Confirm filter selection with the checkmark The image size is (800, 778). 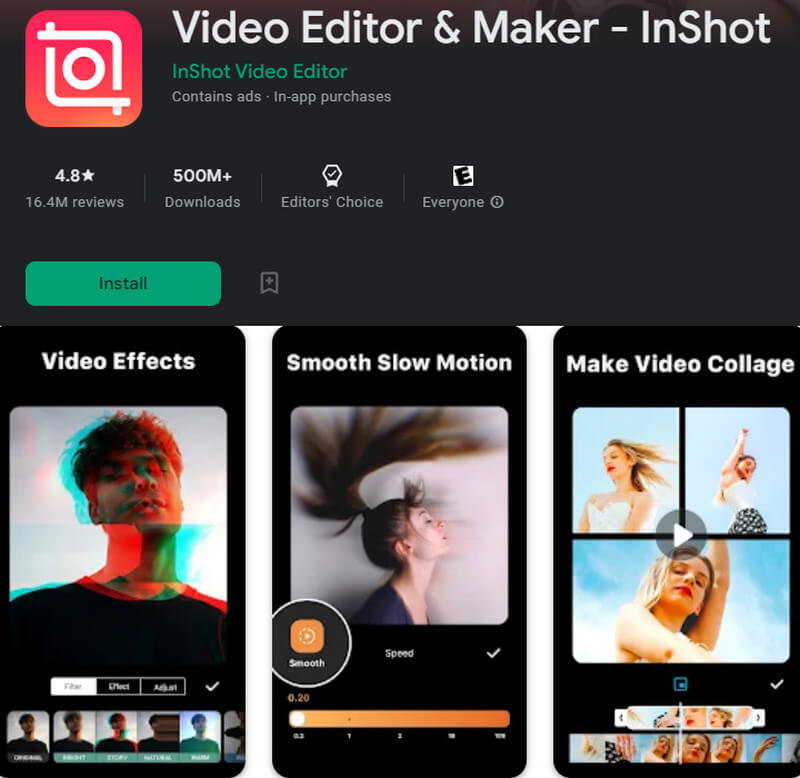click(213, 686)
